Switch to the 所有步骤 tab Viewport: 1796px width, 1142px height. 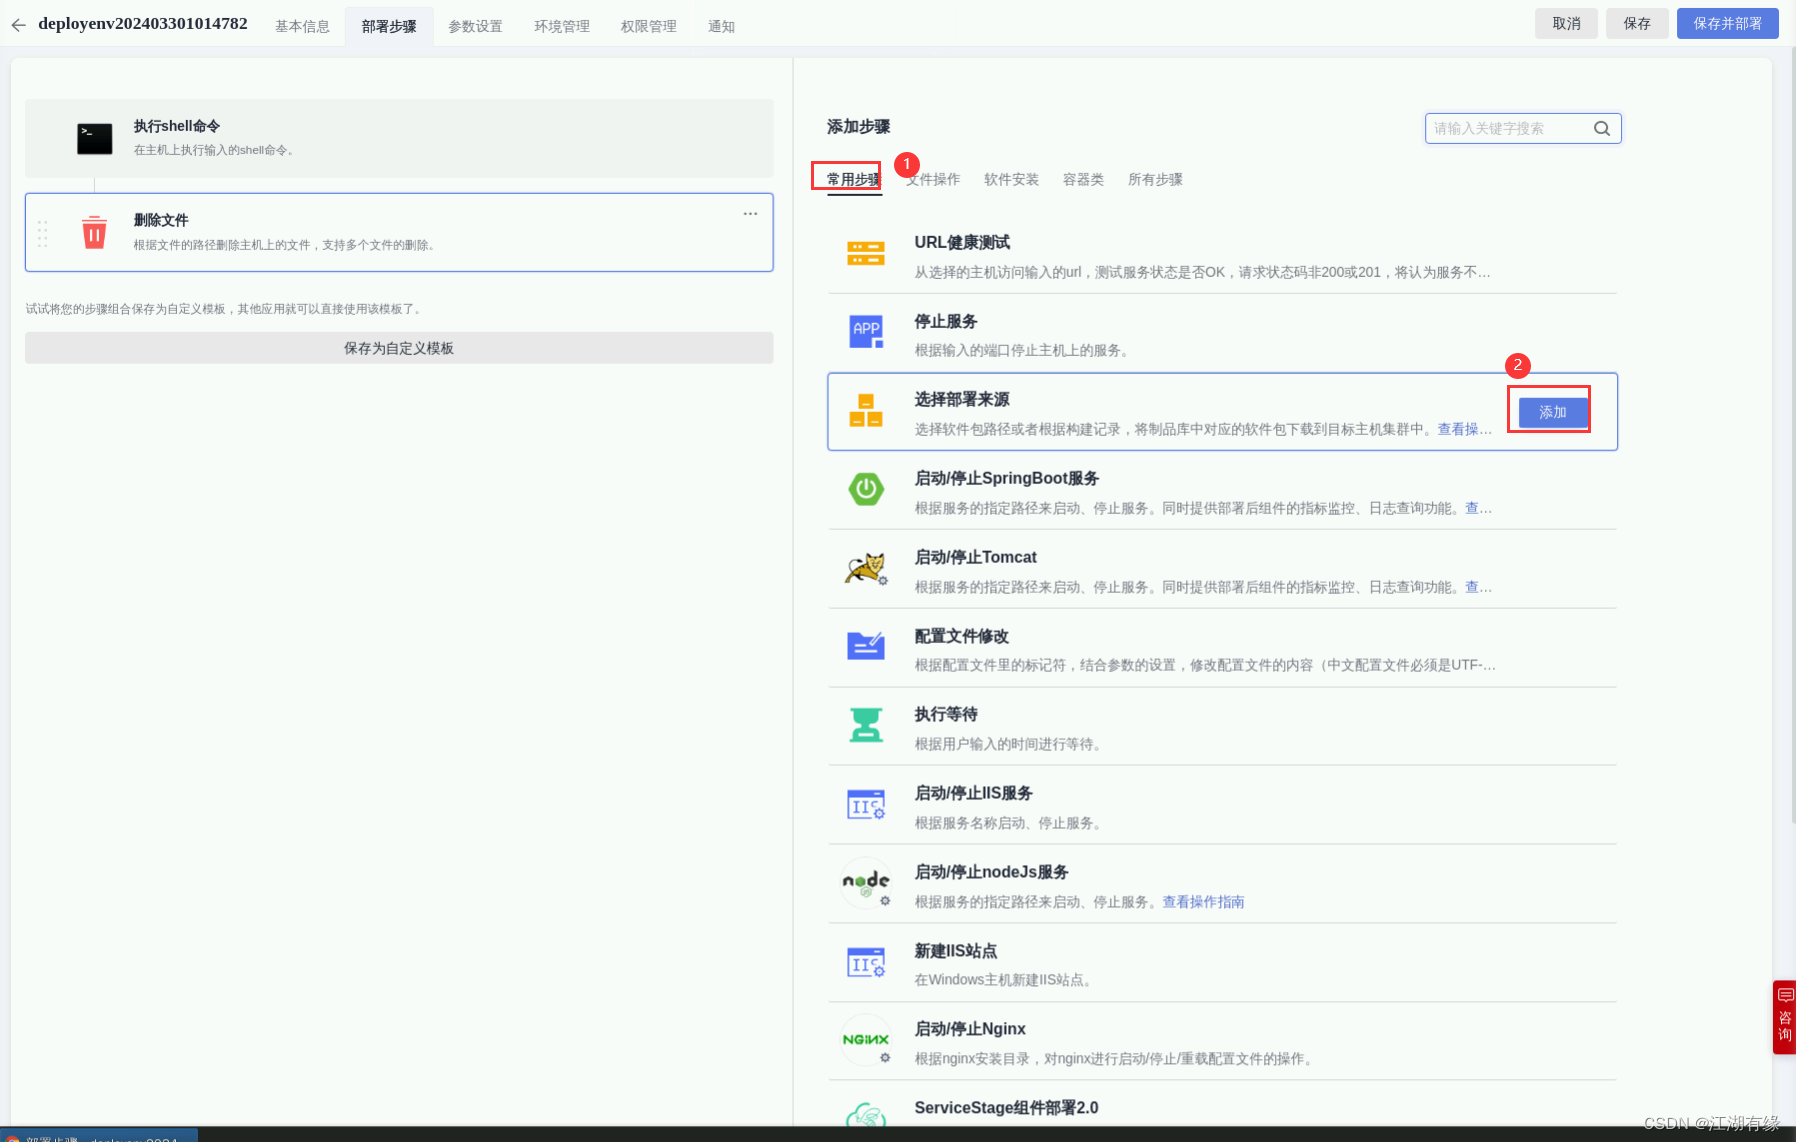point(1154,179)
